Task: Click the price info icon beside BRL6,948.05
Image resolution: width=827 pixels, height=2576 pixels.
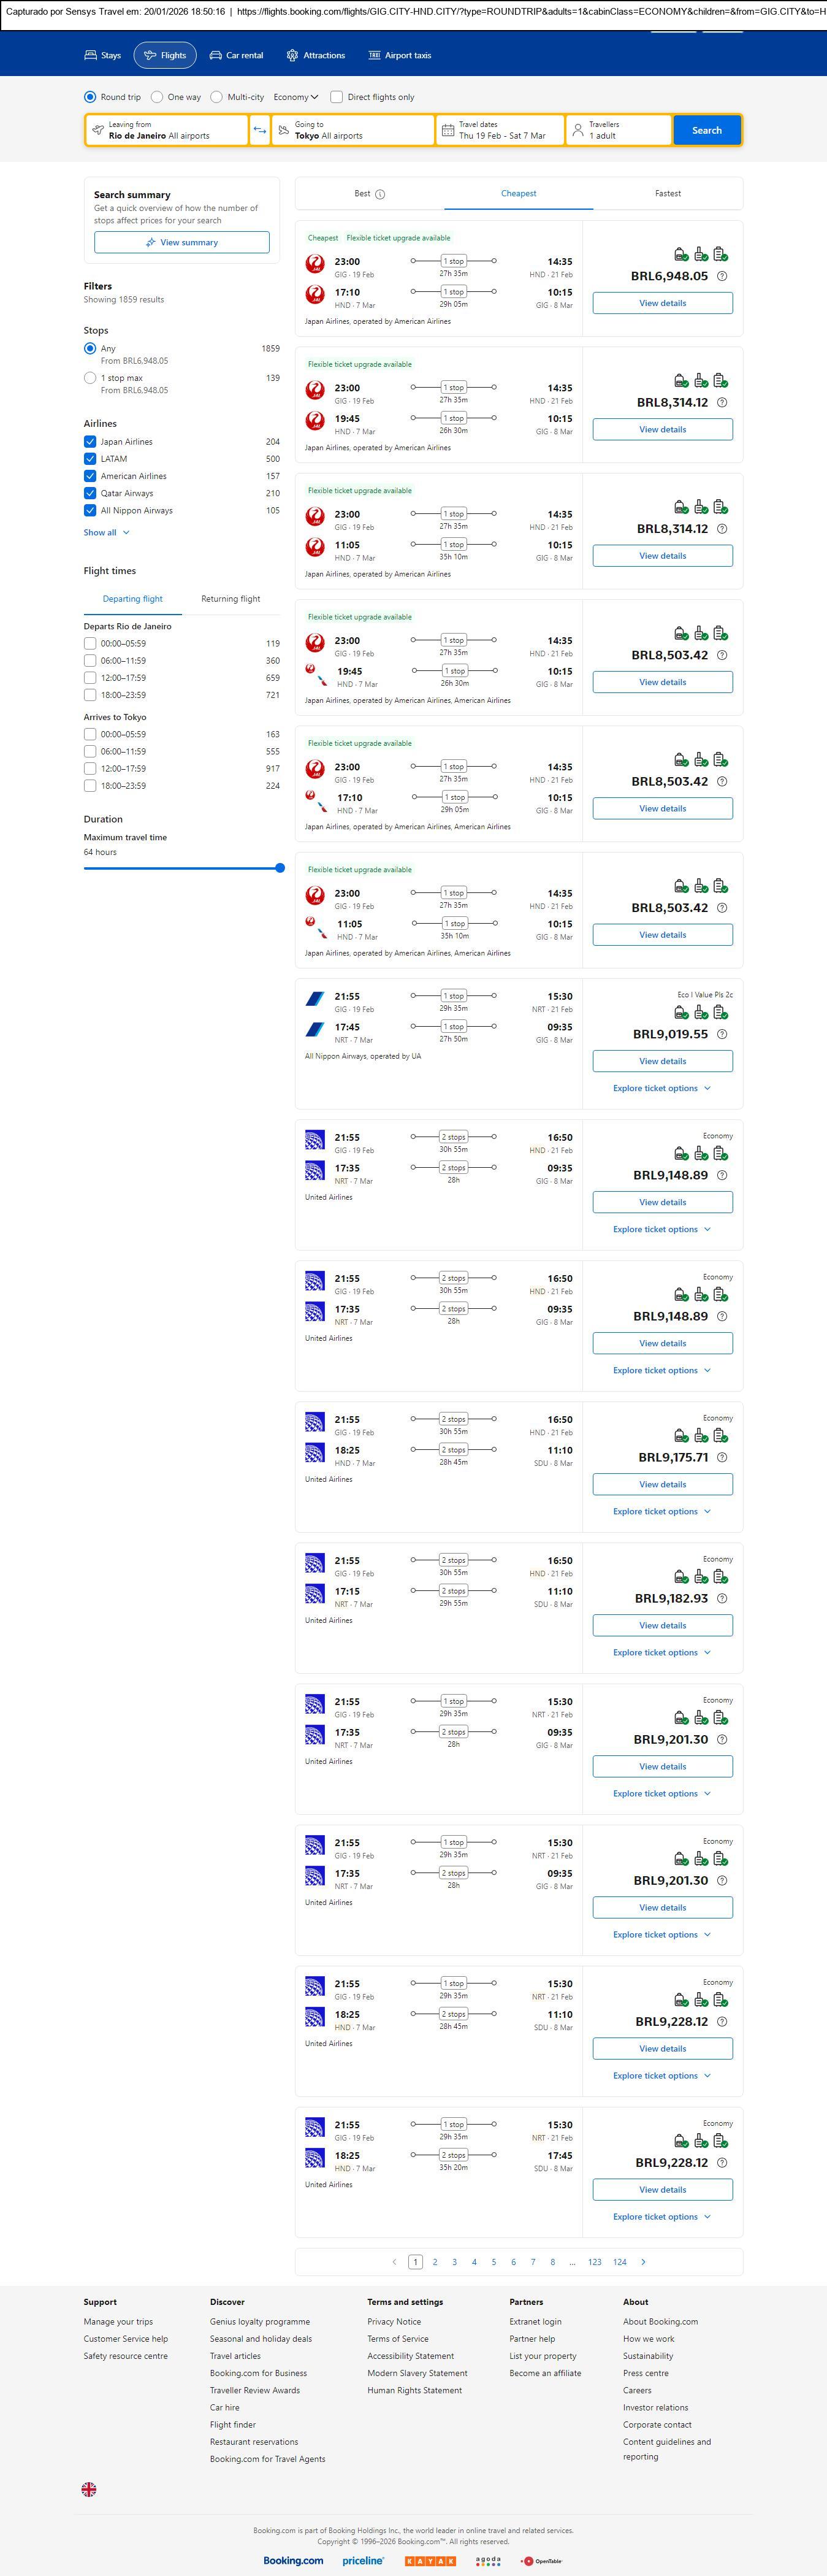Action: click(x=722, y=276)
